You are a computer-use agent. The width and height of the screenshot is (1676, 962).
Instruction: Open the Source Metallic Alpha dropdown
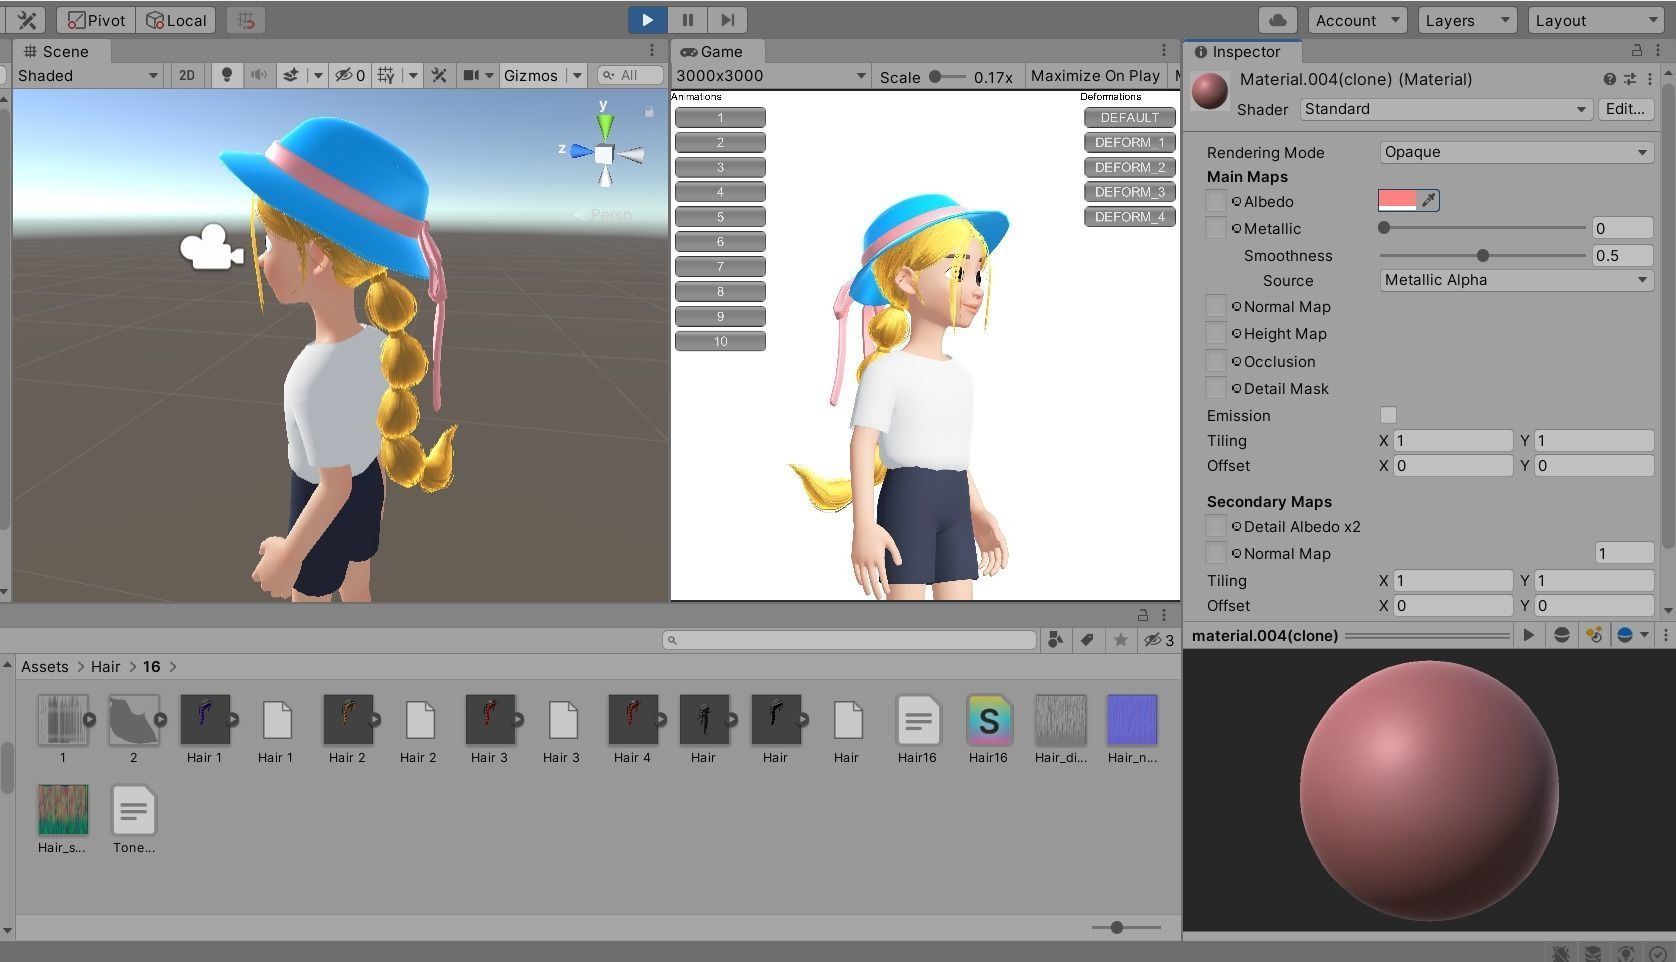coord(1516,280)
